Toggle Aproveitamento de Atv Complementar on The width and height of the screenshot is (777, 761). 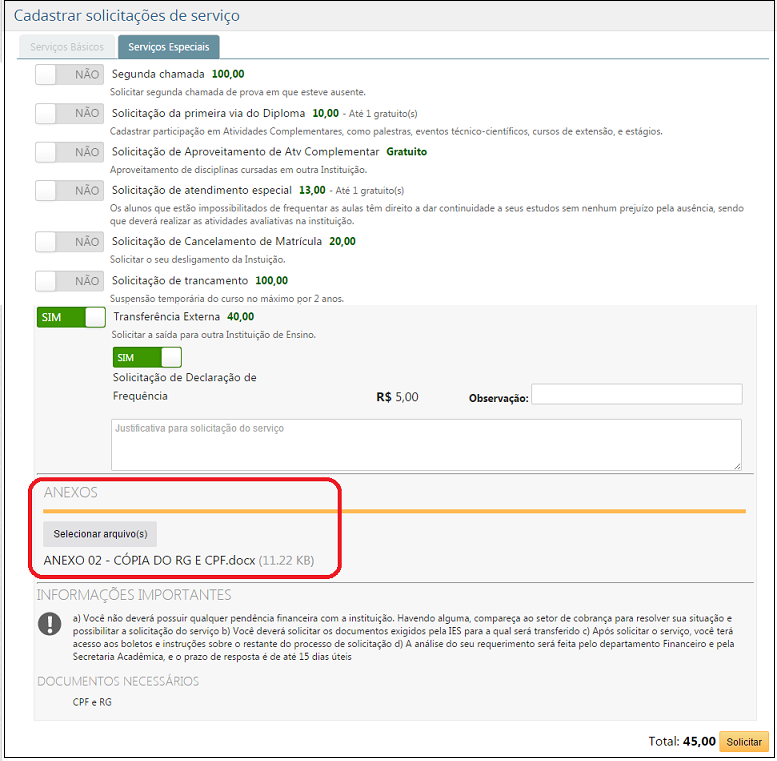point(69,152)
